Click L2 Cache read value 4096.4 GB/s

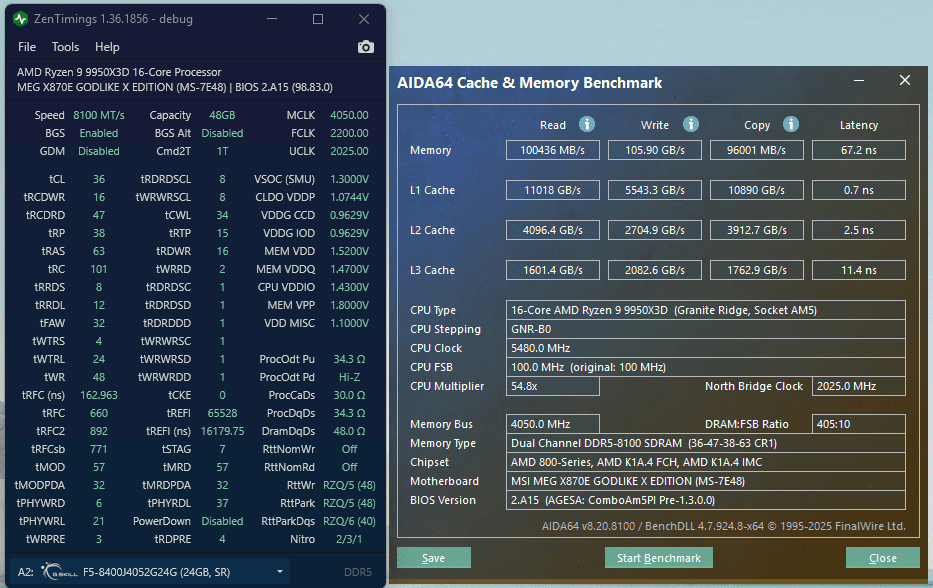point(553,230)
